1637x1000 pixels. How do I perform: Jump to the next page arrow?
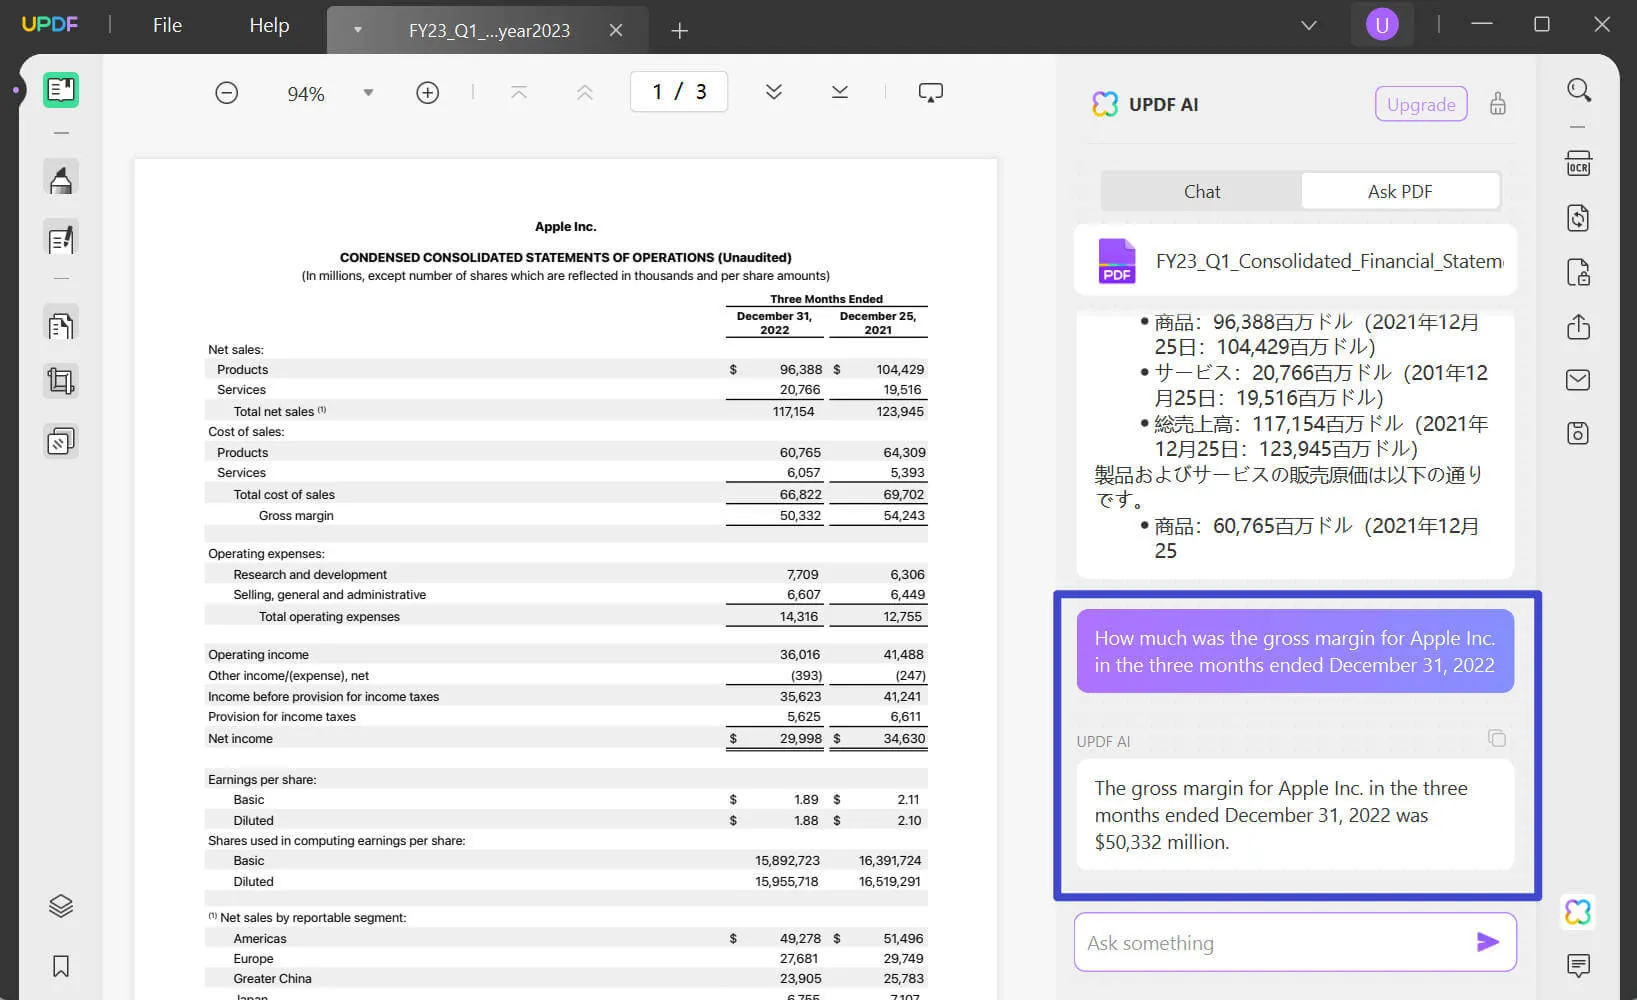[x=773, y=92]
